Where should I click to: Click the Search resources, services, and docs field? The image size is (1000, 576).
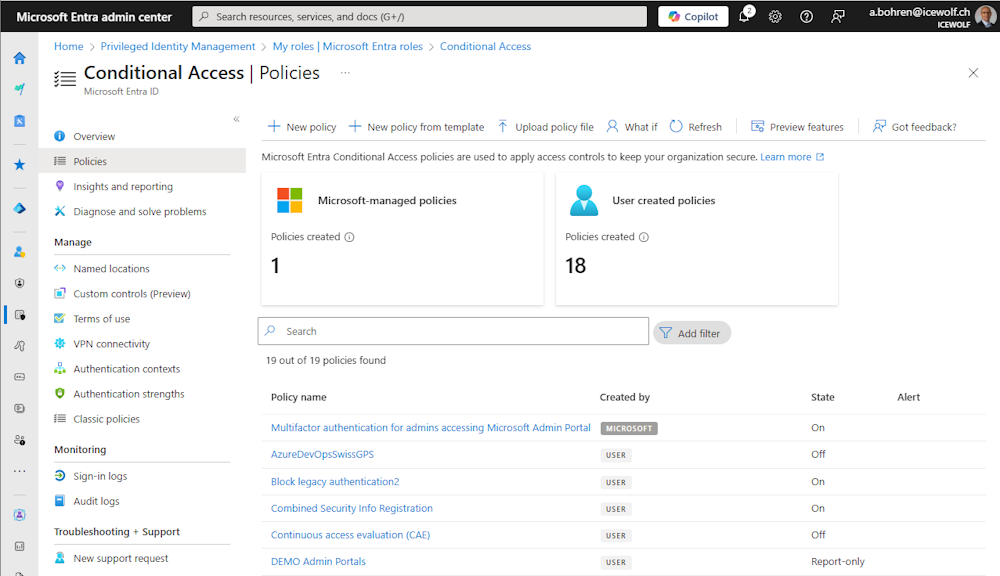[420, 17]
